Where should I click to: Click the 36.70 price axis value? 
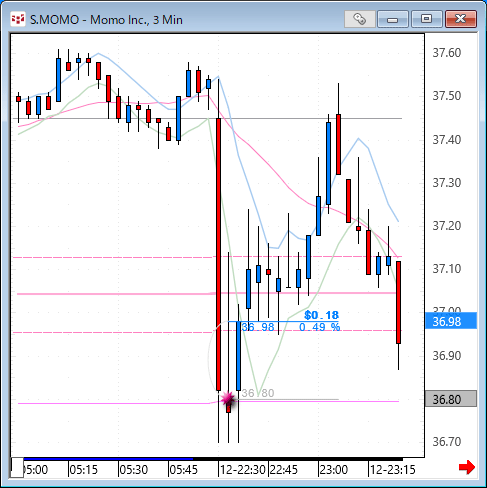coord(447,442)
